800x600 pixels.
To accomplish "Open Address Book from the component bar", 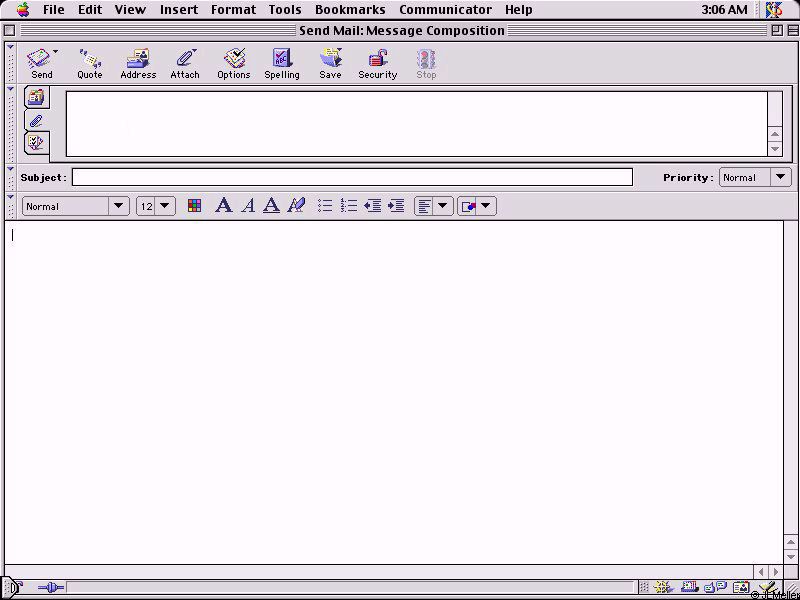I will pos(741,588).
